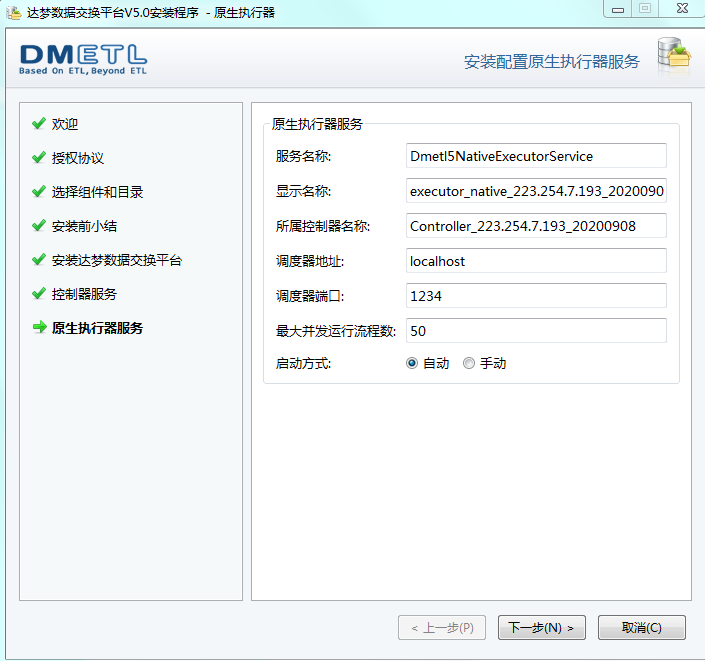This screenshot has width=705, height=661.
Task: Click the 服务名称: label
Action: tap(303, 156)
